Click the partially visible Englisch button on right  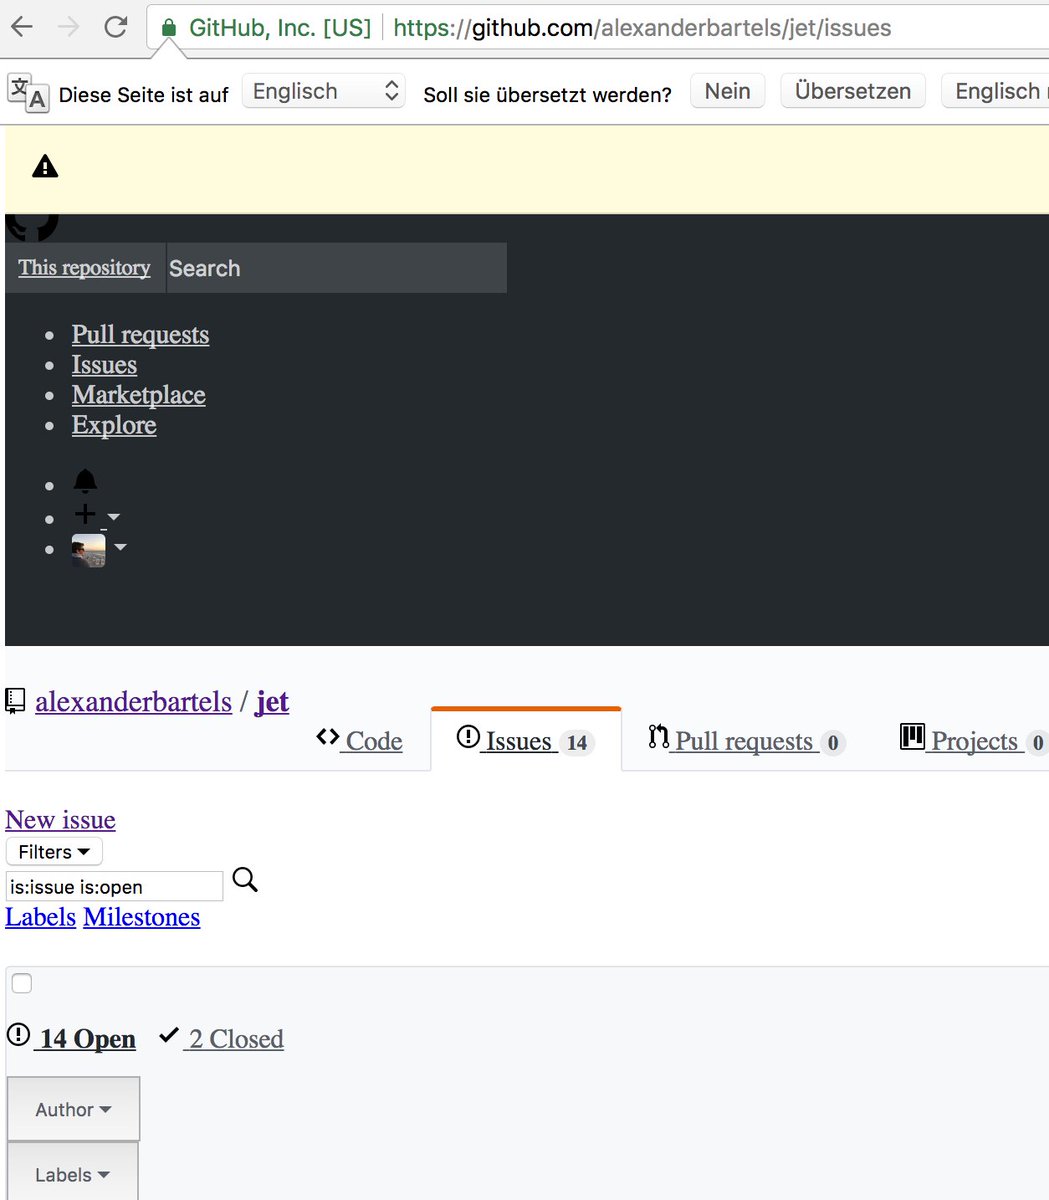point(996,91)
